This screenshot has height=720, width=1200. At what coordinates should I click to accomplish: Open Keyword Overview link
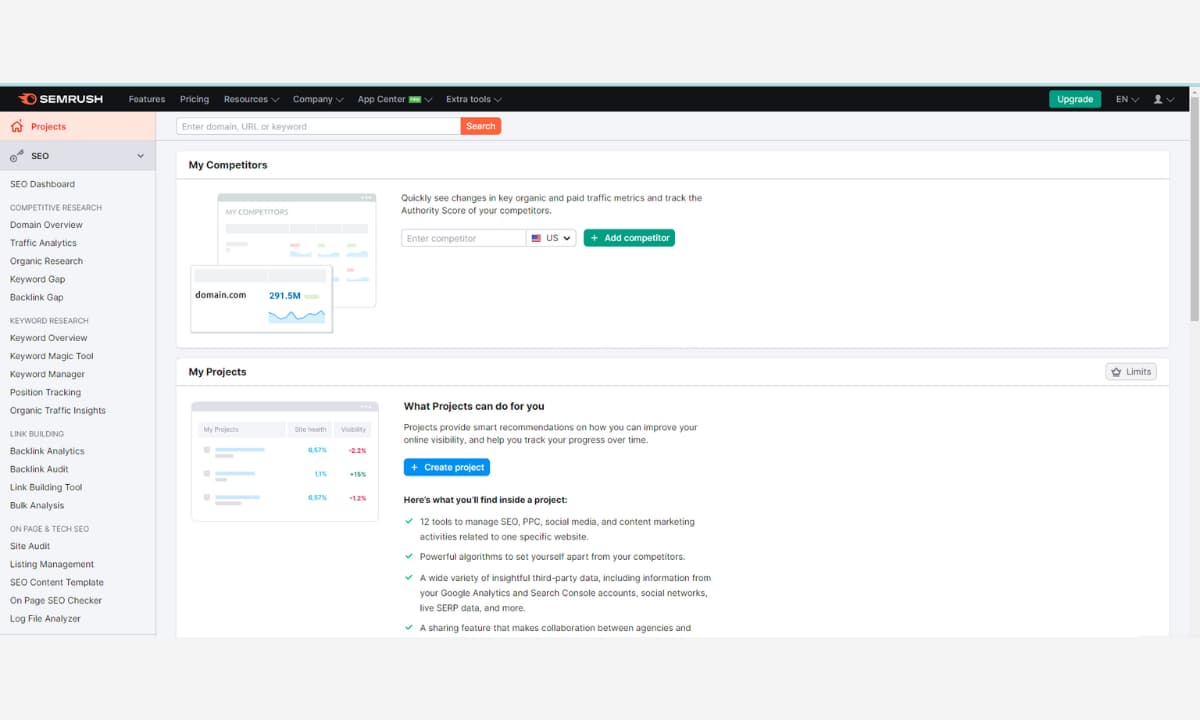pos(48,338)
